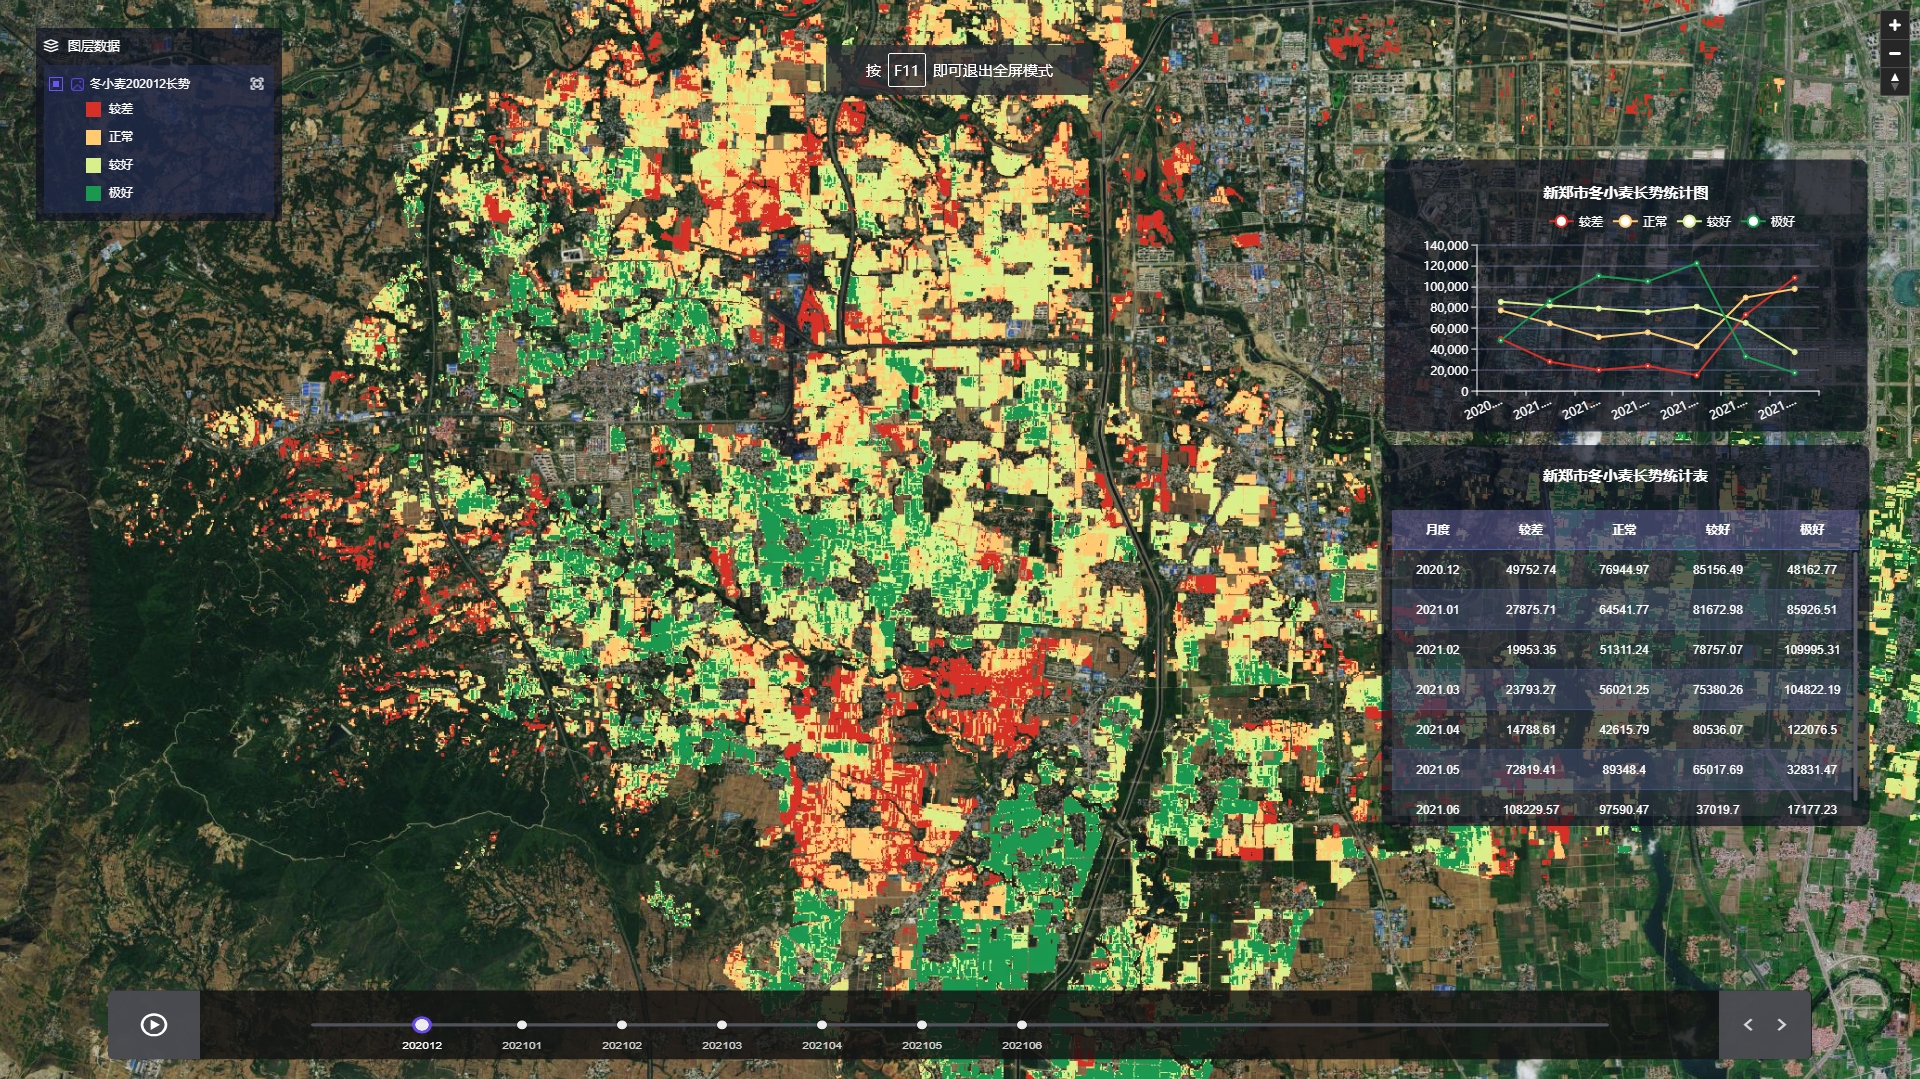Screen dimensions: 1920x1079
Task: Click the red 较差 legend color swatch
Action: pos(93,109)
